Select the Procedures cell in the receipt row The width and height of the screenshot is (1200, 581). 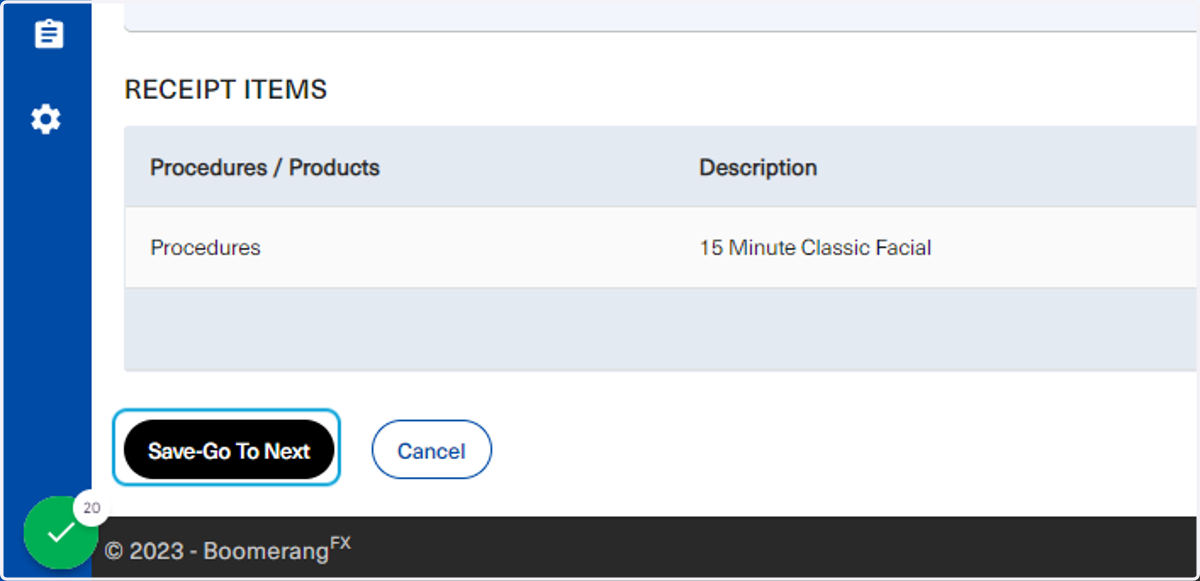[x=205, y=248]
